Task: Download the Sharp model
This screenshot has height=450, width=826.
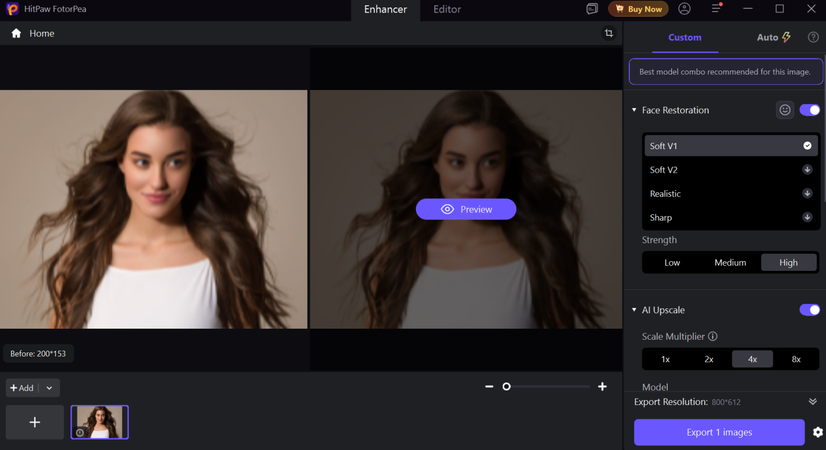Action: pos(807,217)
